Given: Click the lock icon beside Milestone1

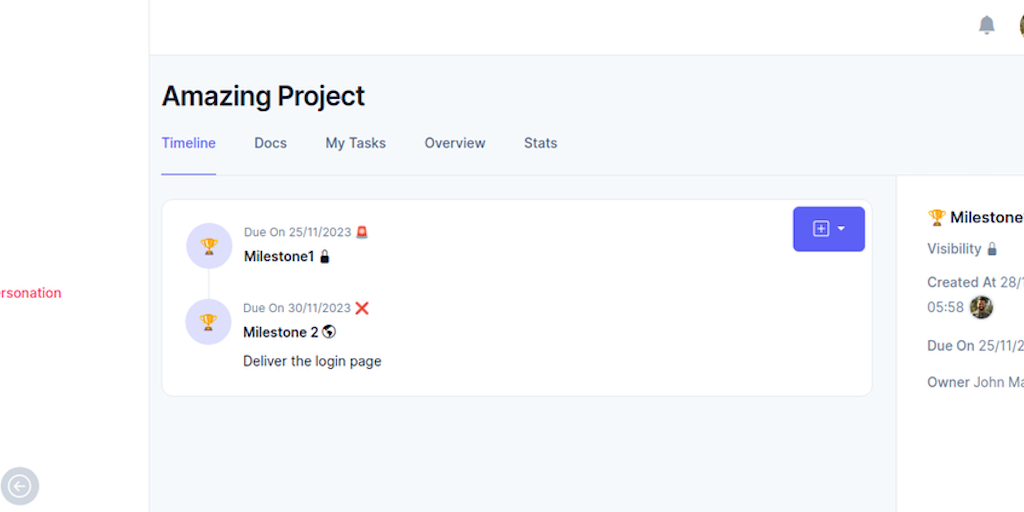Looking at the screenshot, I should pyautogui.click(x=324, y=257).
